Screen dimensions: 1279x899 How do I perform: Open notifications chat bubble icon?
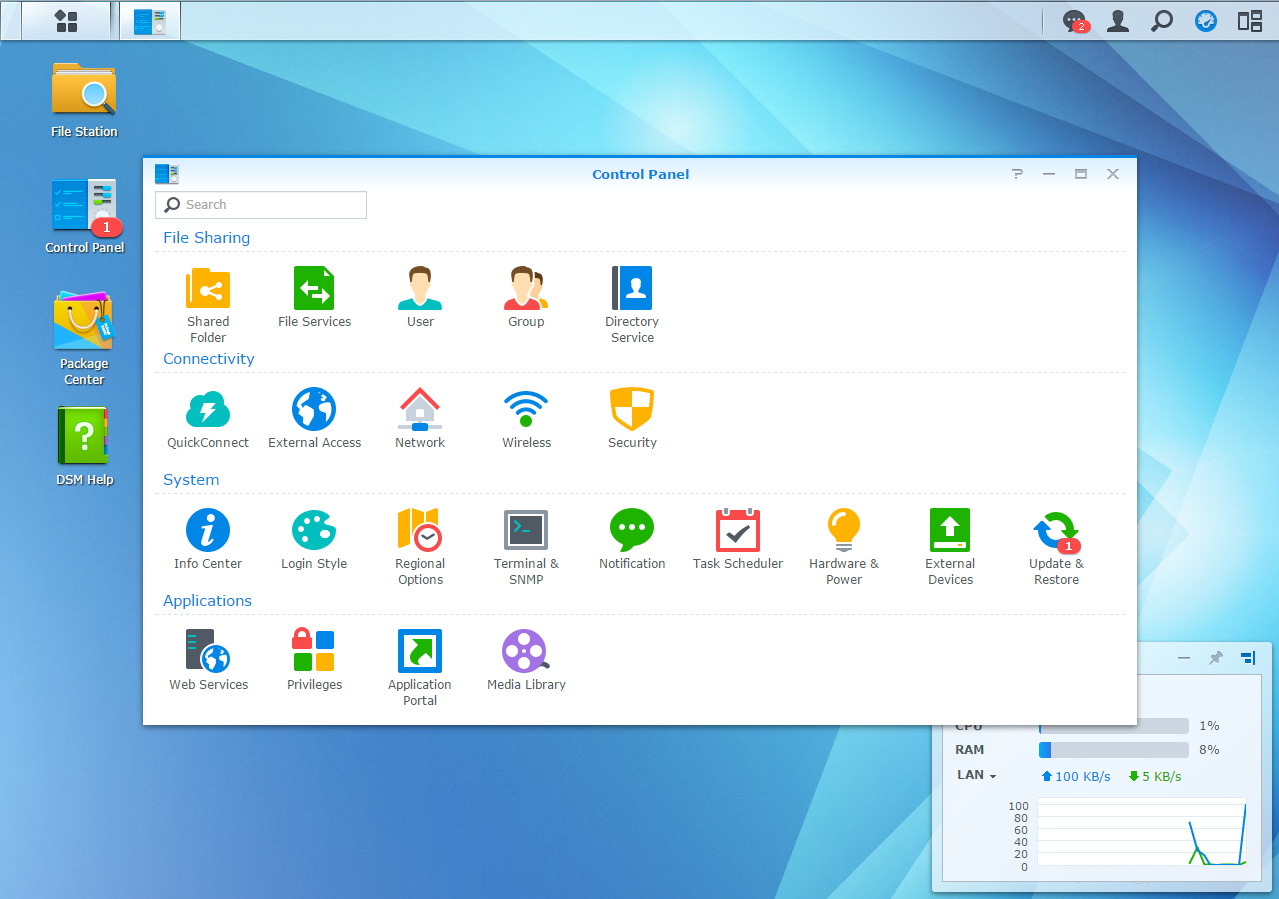pos(1075,21)
